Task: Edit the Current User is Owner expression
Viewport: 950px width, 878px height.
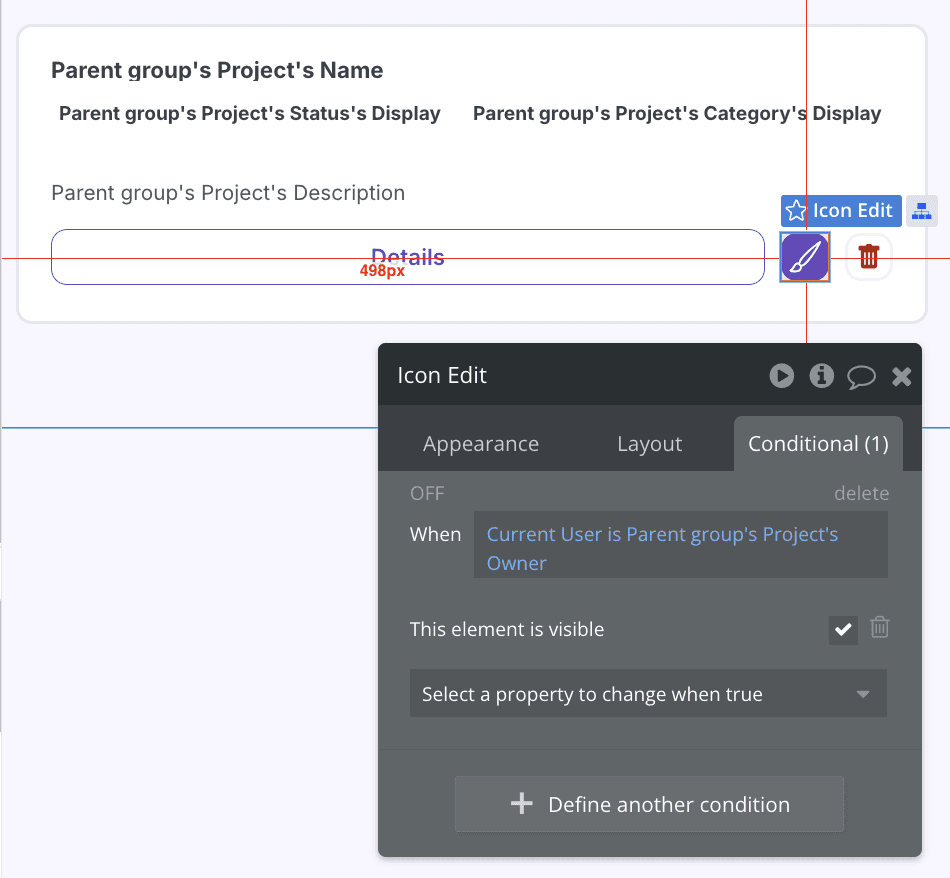Action: (x=680, y=545)
